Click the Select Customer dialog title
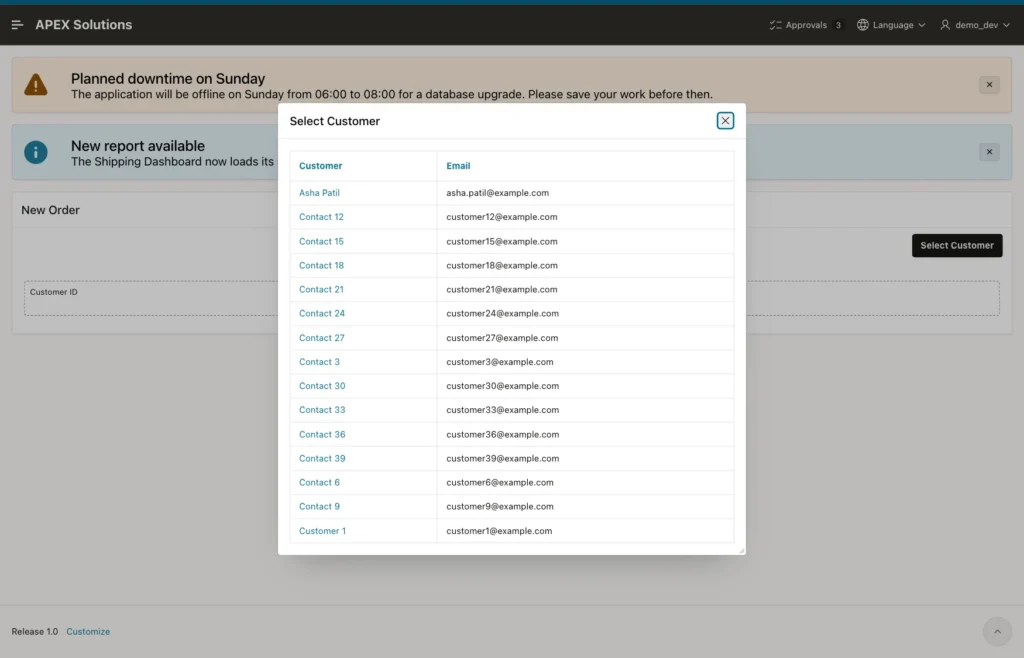Image resolution: width=1024 pixels, height=658 pixels. click(334, 121)
